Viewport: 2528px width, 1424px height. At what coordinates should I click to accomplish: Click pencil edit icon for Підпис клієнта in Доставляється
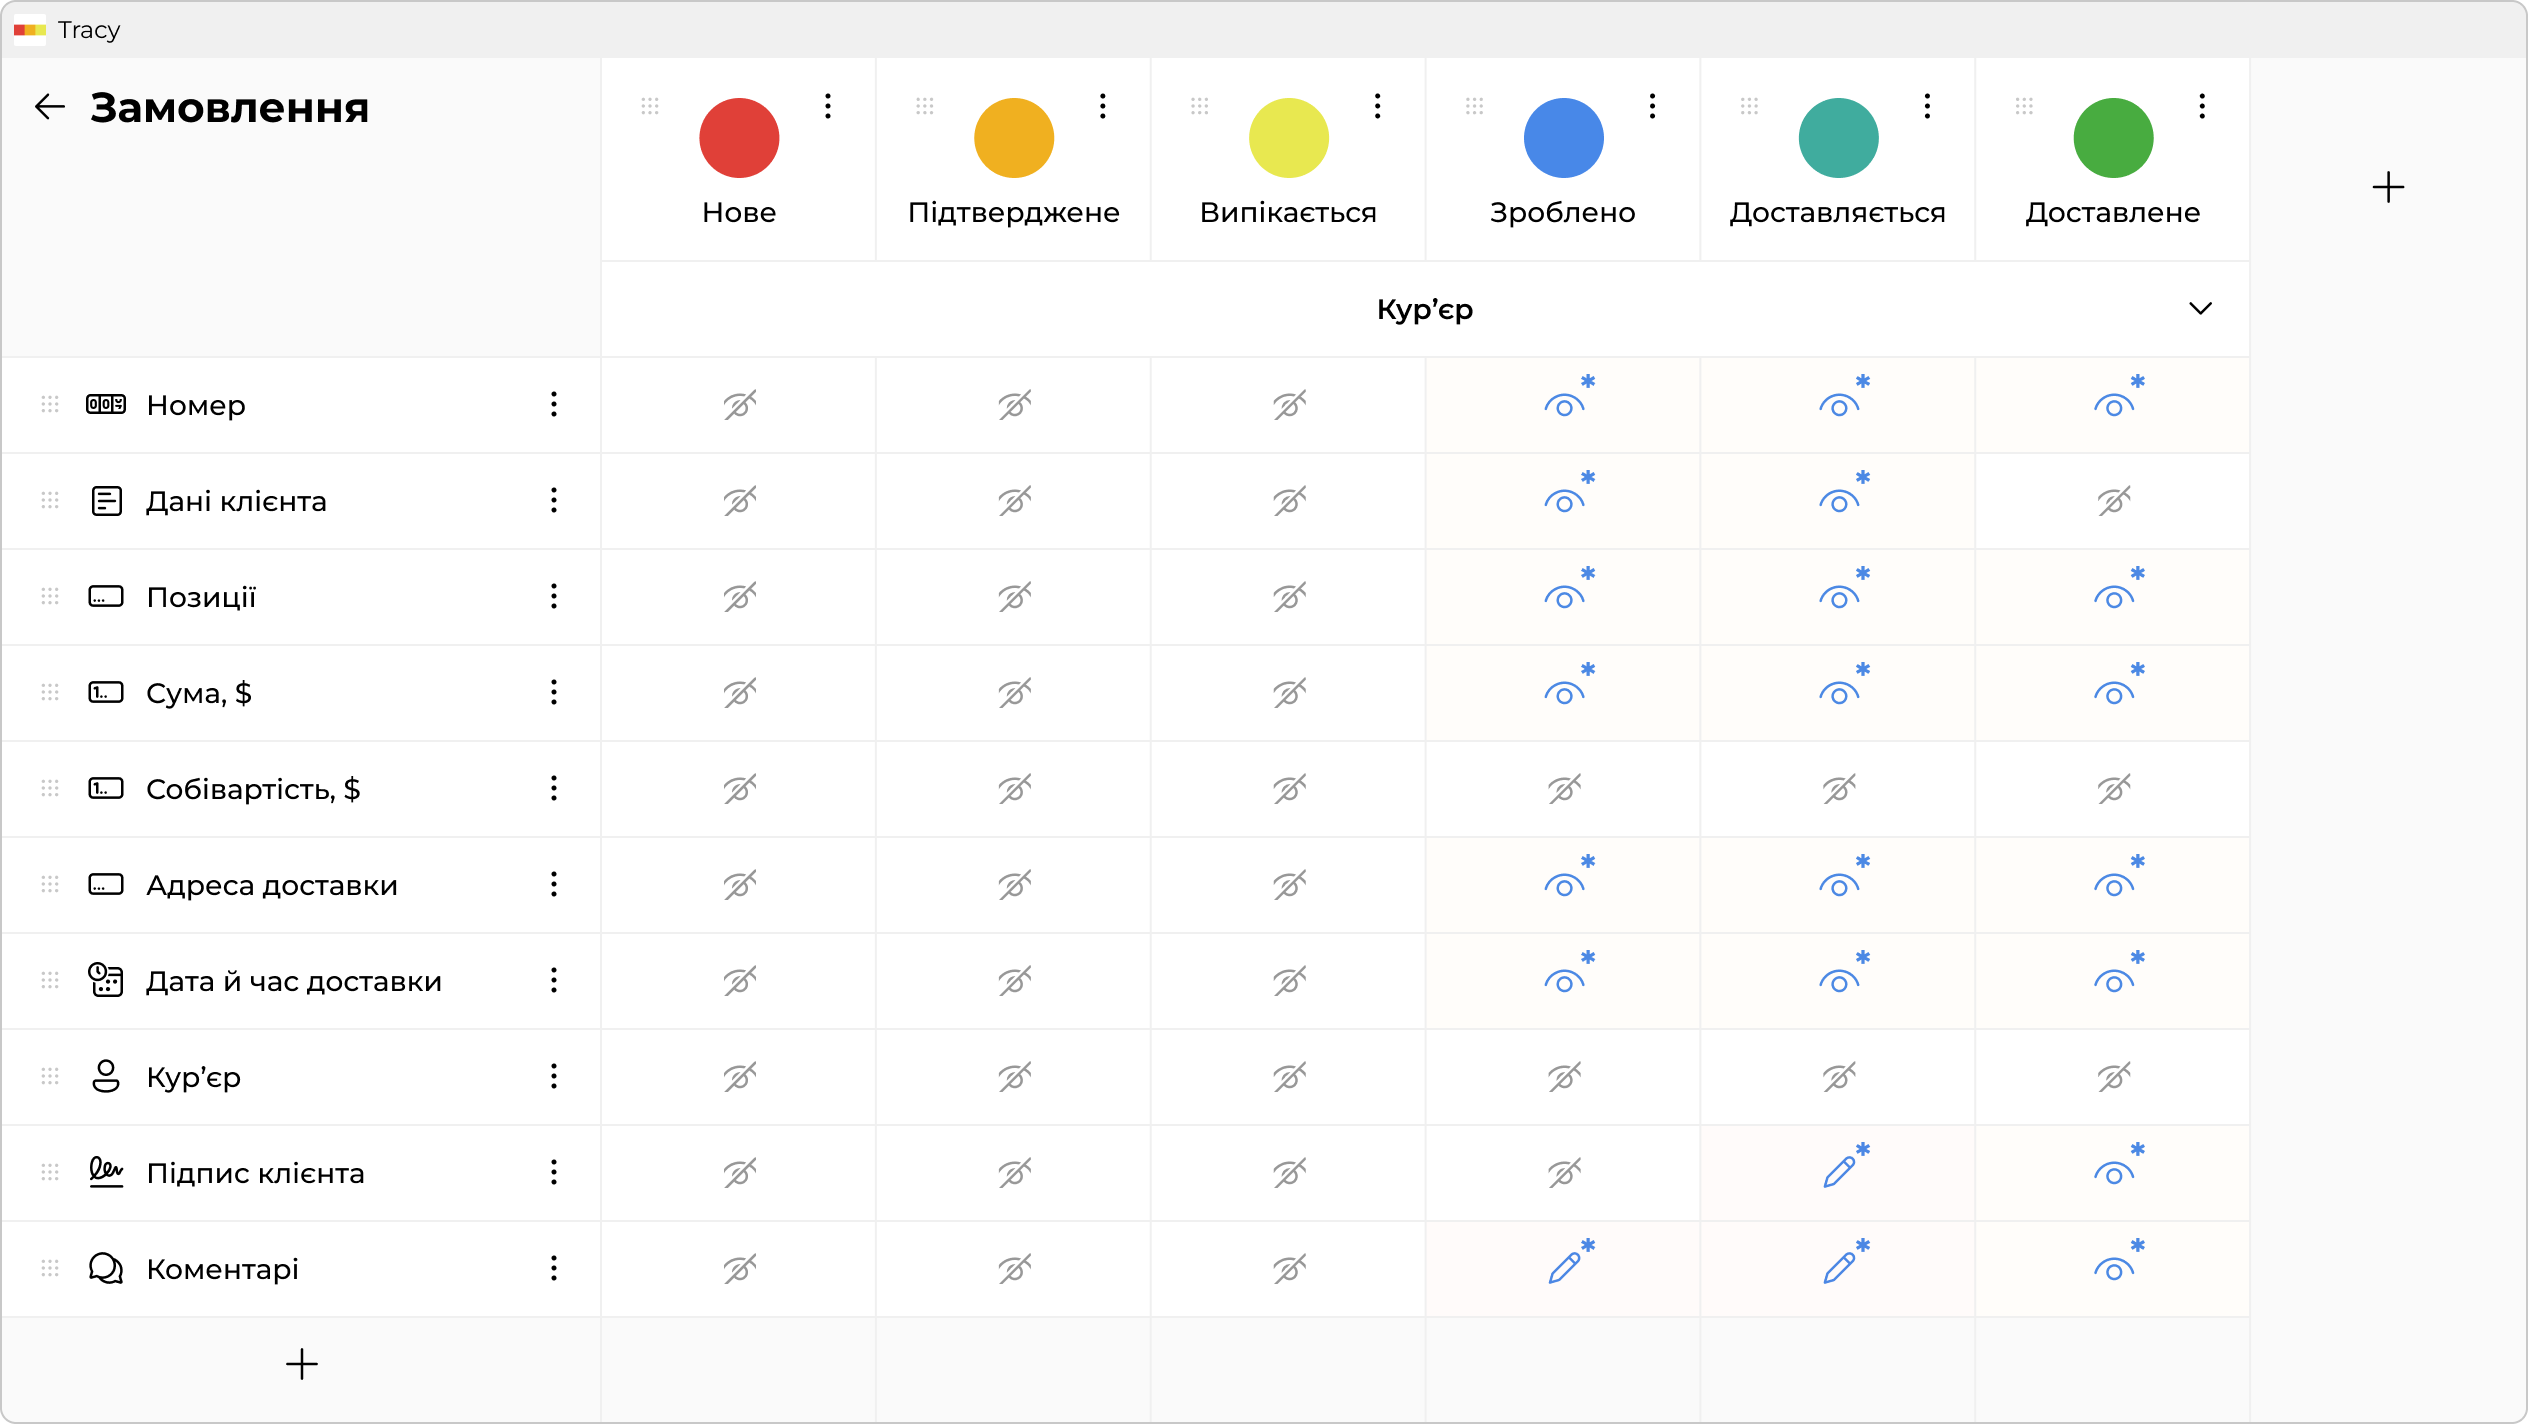pyautogui.click(x=1838, y=1172)
